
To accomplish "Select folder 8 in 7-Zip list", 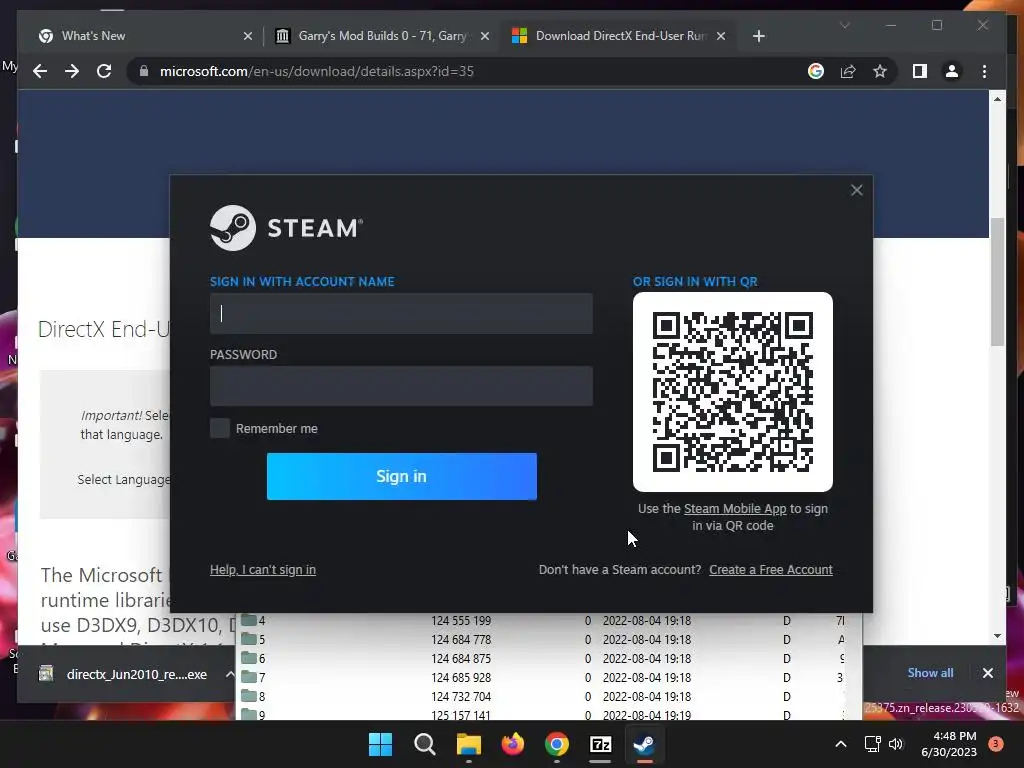I will 253,696.
